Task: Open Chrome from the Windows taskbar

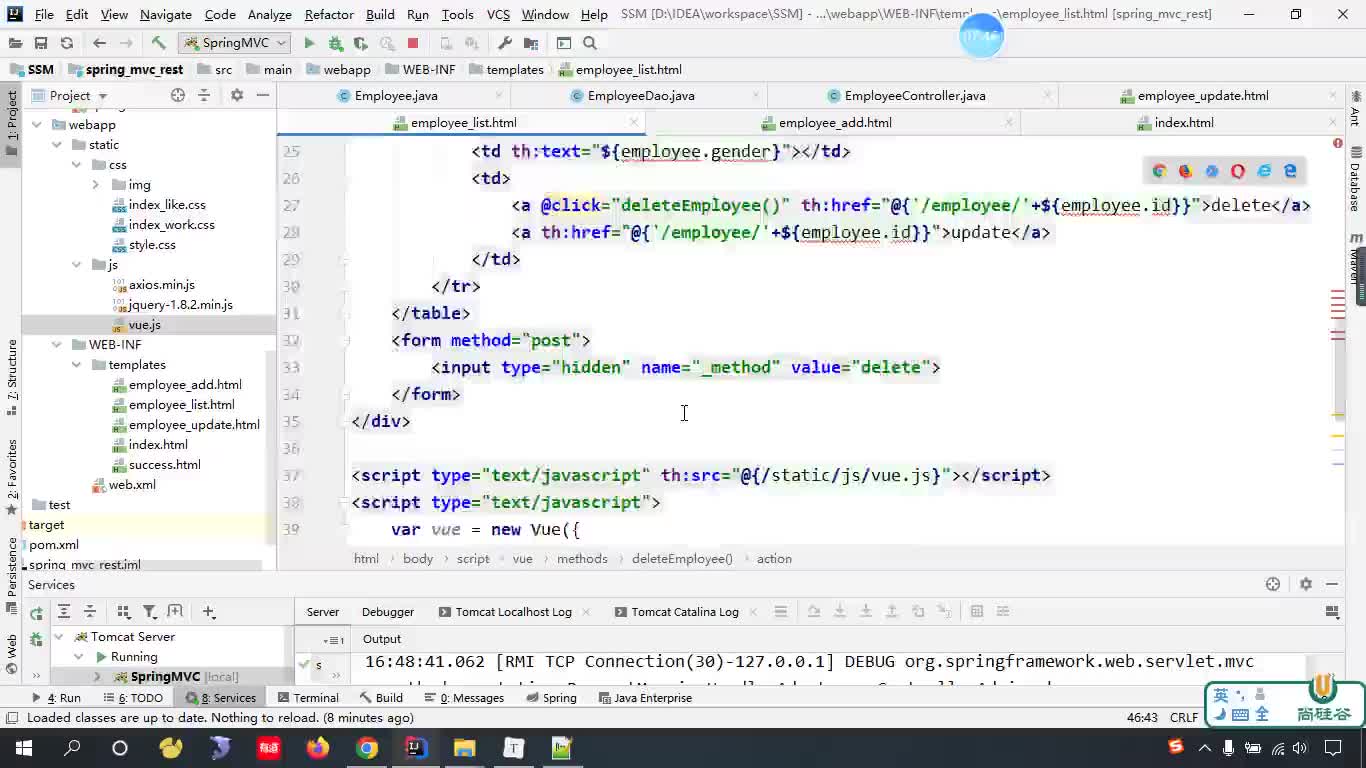Action: (x=367, y=748)
